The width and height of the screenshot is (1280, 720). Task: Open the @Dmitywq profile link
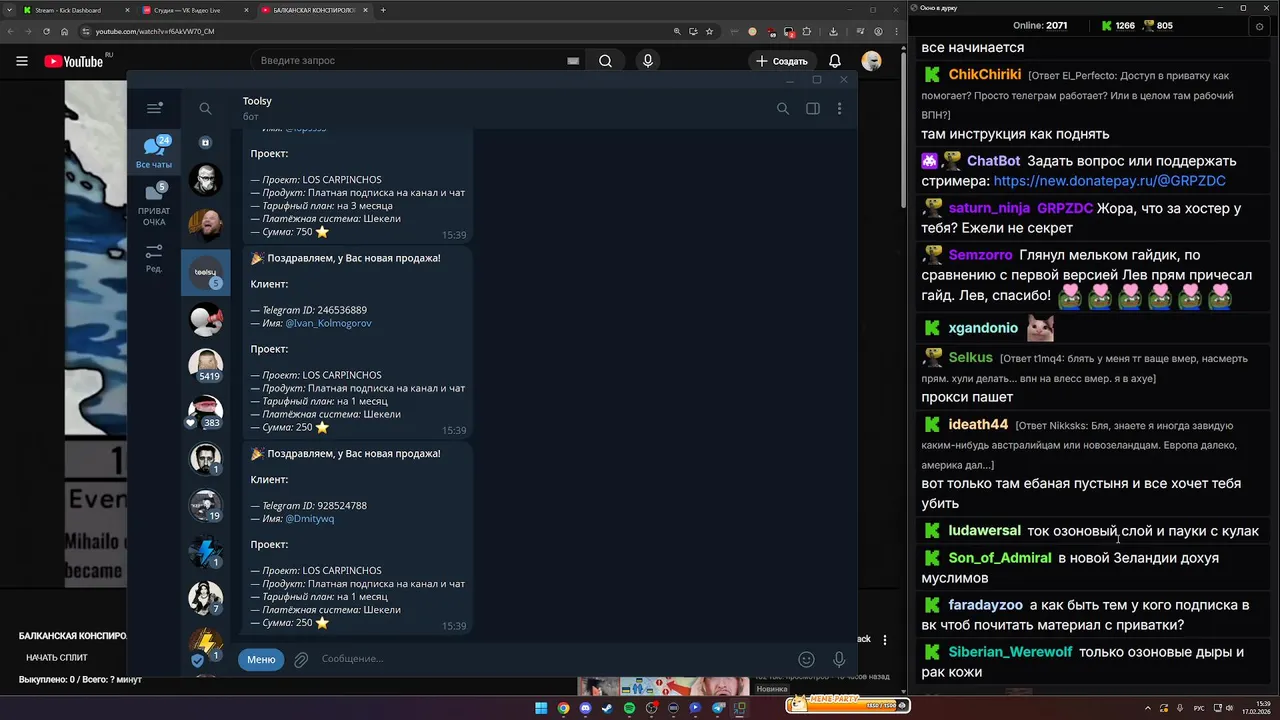[x=310, y=518]
